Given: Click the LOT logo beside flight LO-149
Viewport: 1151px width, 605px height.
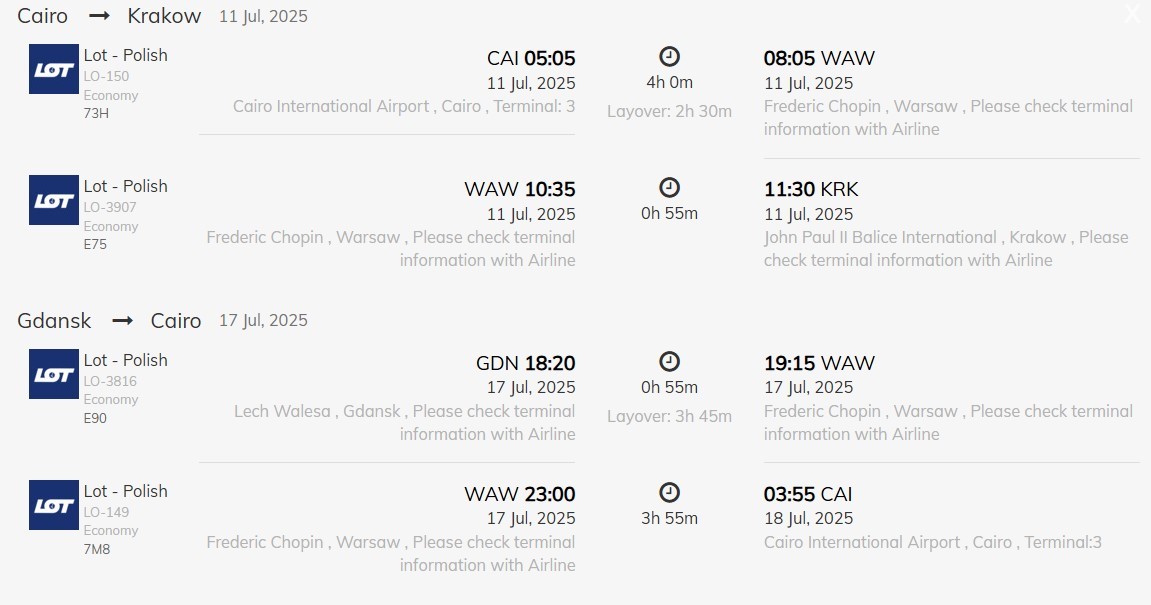Looking at the screenshot, I should click(x=54, y=505).
